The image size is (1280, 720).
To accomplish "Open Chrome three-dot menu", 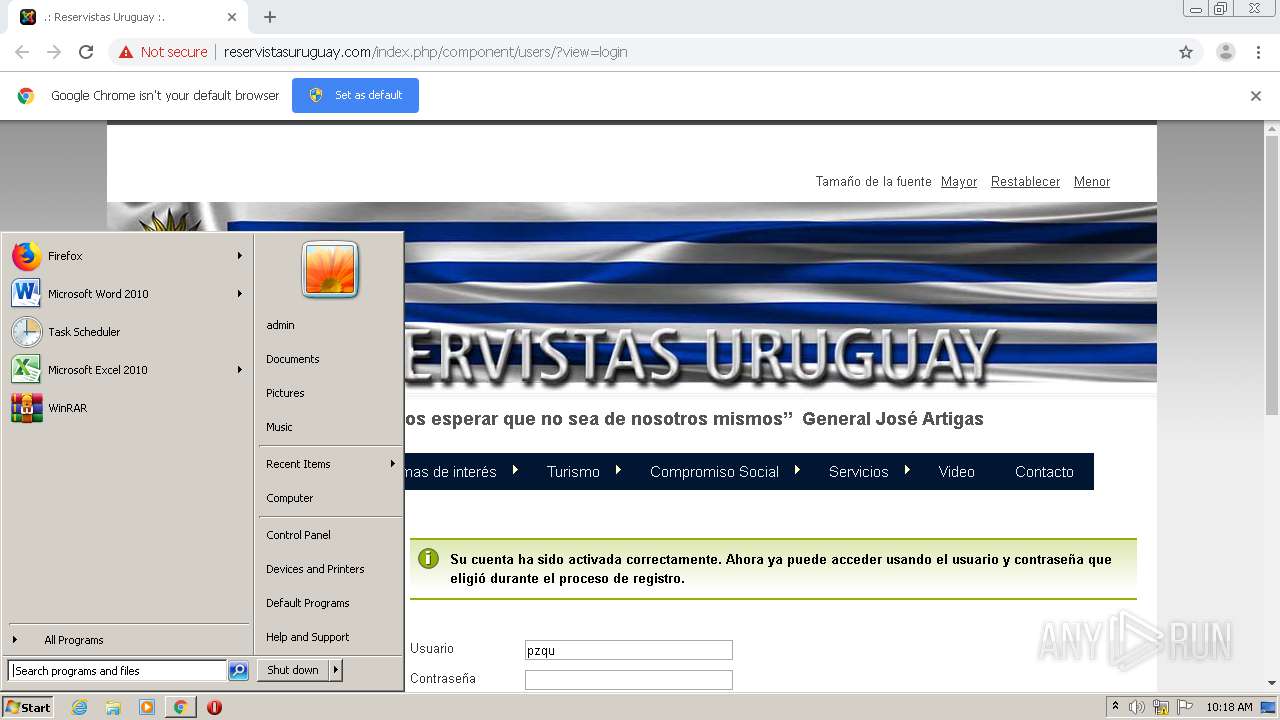I will pyautogui.click(x=1258, y=52).
